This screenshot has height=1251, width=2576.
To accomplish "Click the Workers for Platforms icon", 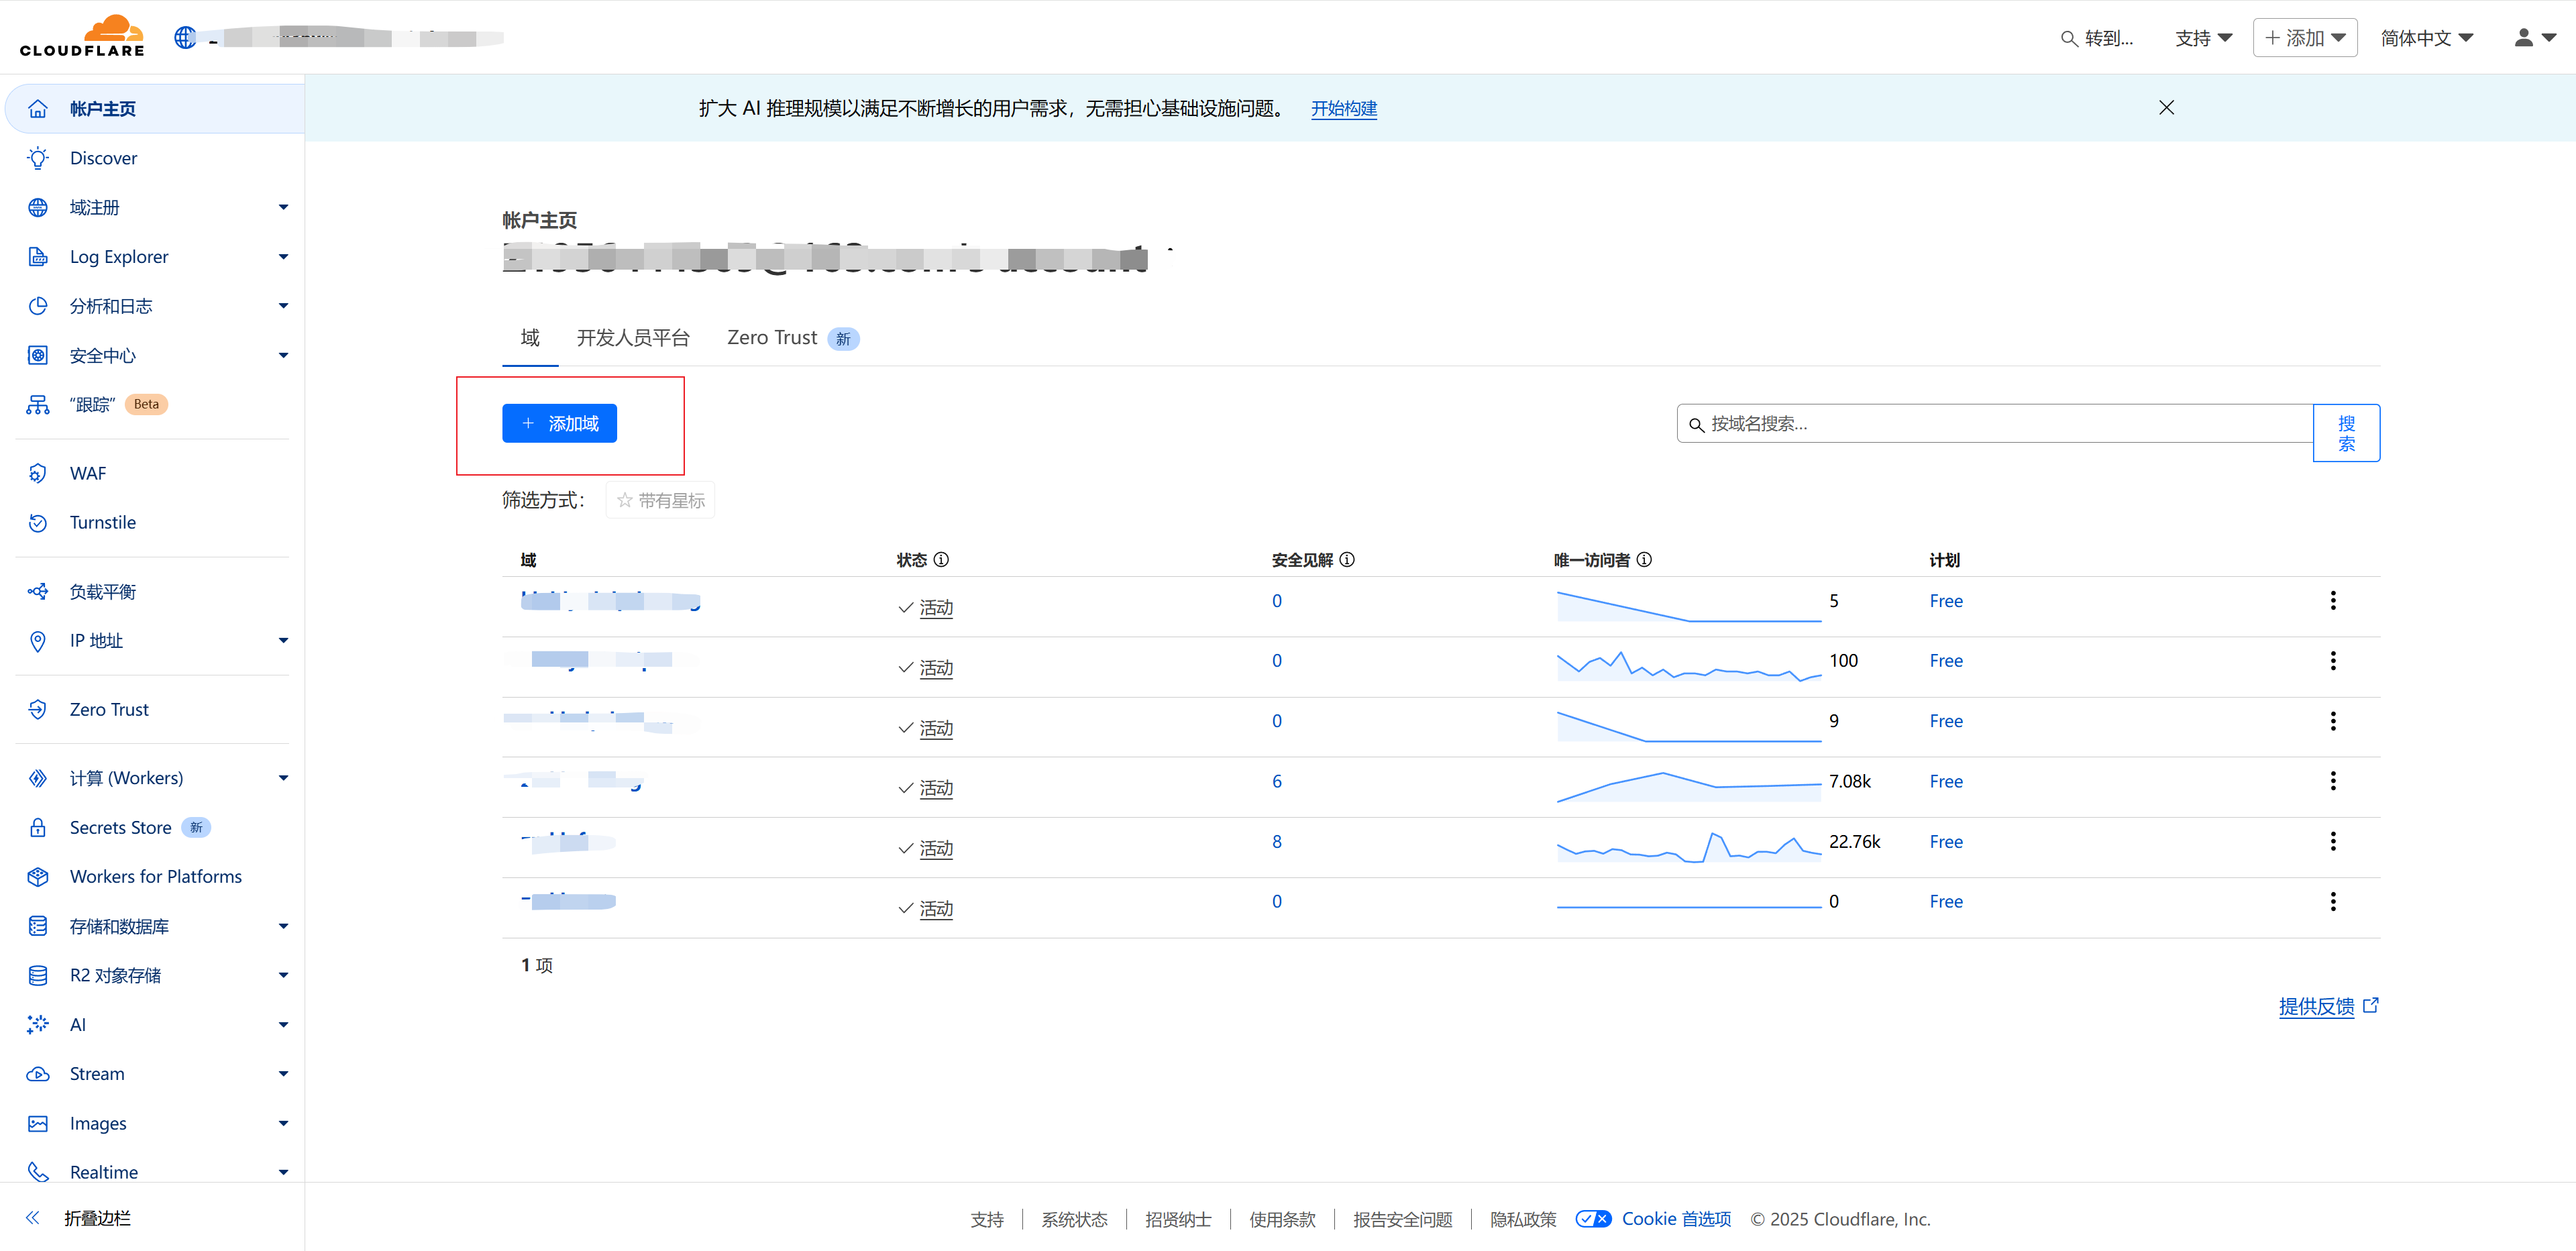I will [x=38, y=877].
